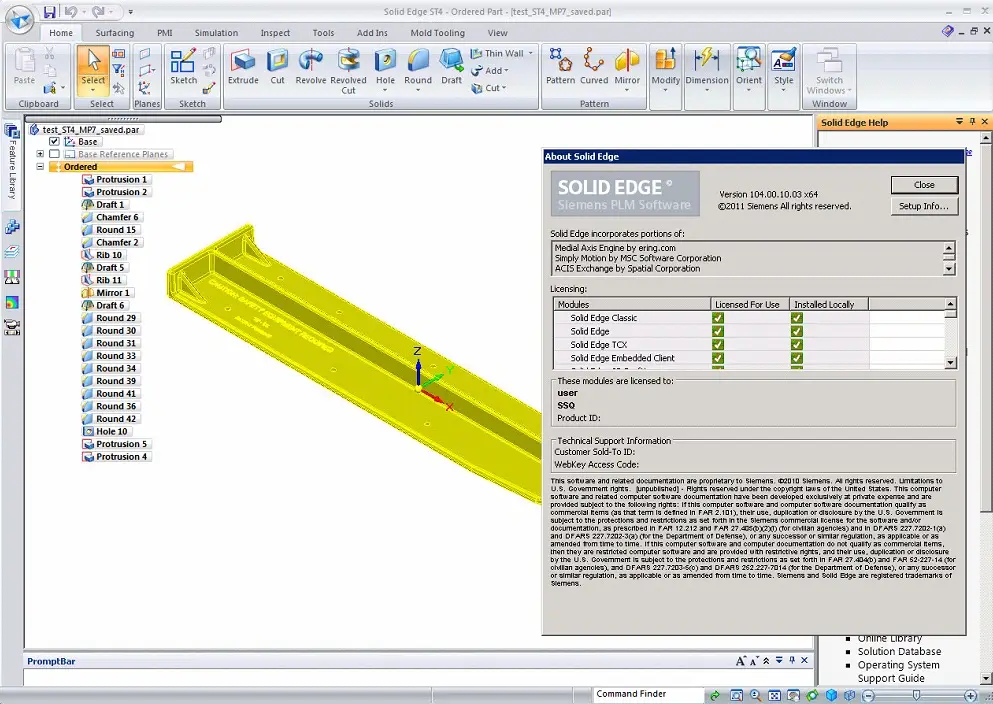Collapse the Ordered tree node

(x=40, y=167)
